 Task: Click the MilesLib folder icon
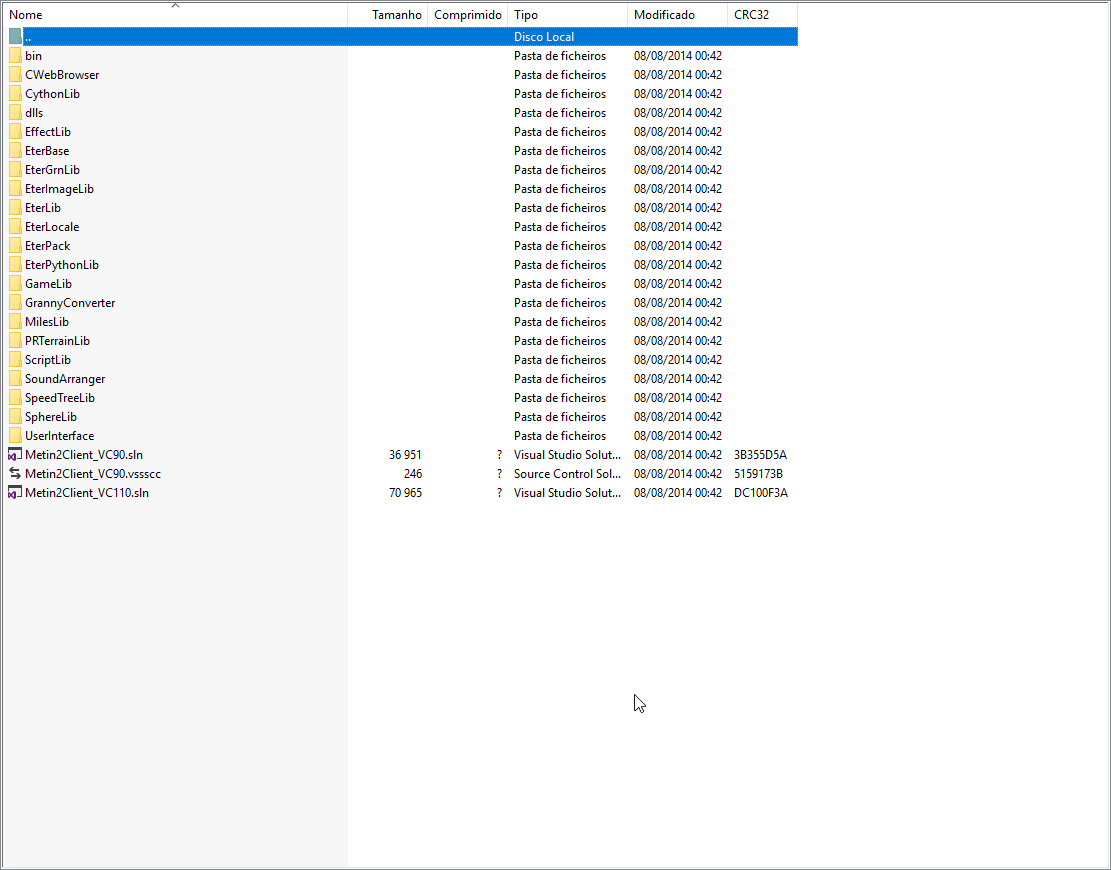tap(15, 322)
